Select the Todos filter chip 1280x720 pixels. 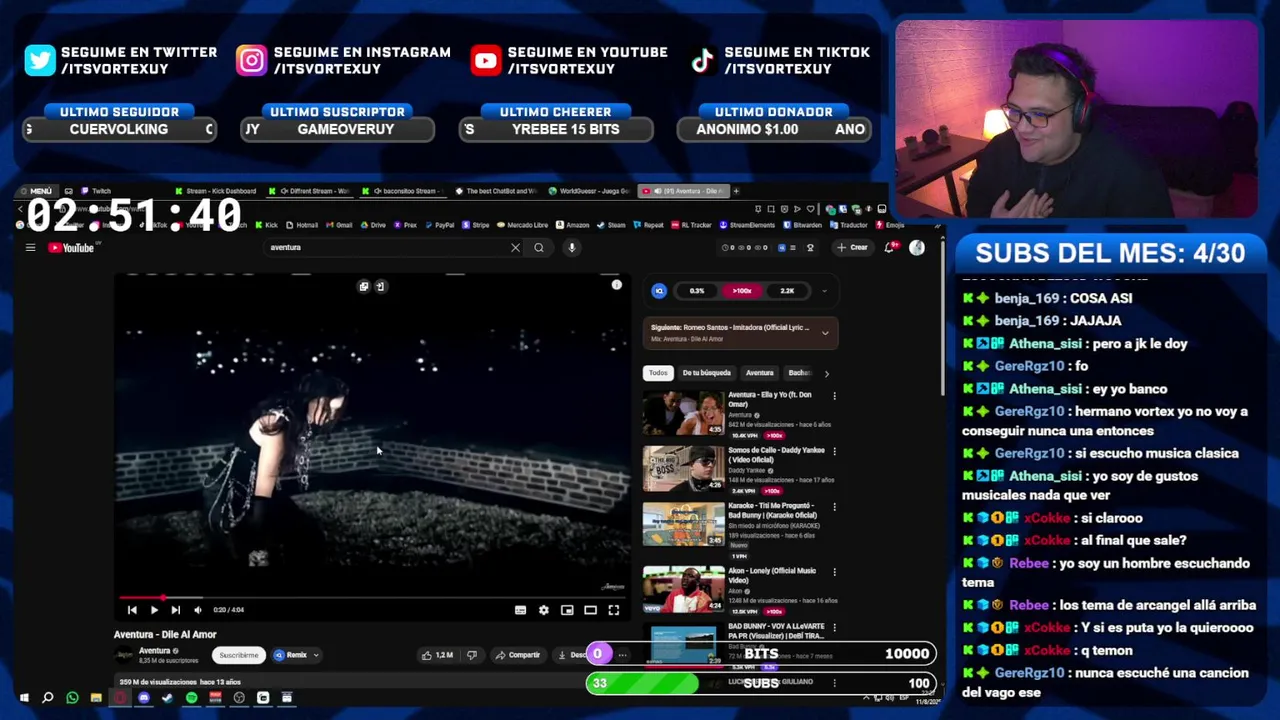658,373
